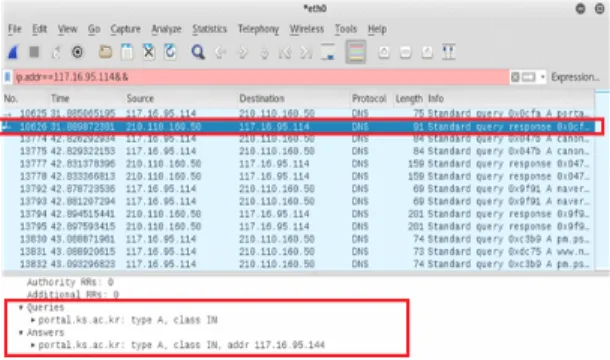Open the Analyze menu
Viewport: 610px width, 360px height.
tap(166, 29)
